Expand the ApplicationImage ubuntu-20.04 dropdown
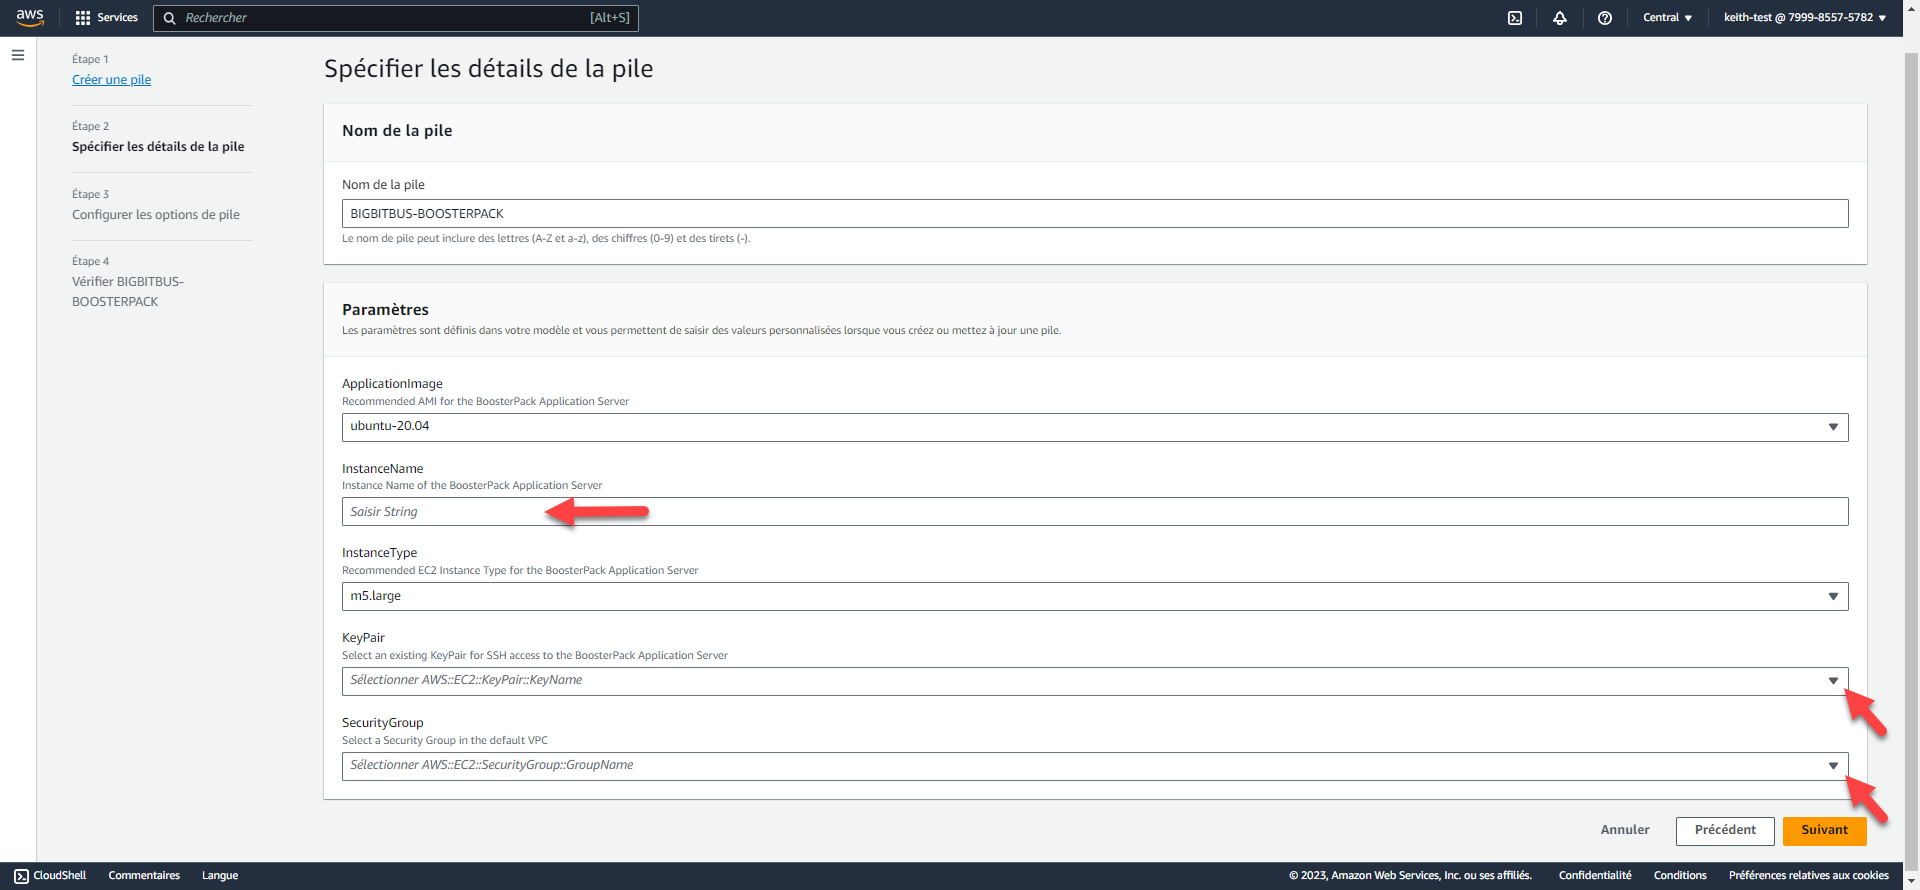Image resolution: width=1920 pixels, height=890 pixels. click(1094, 427)
